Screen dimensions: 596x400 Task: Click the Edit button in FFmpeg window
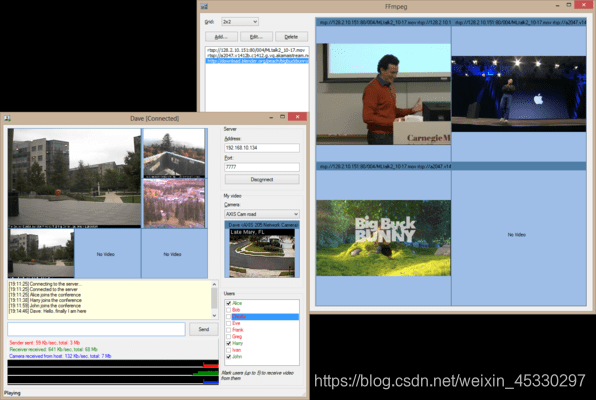tap(256, 37)
